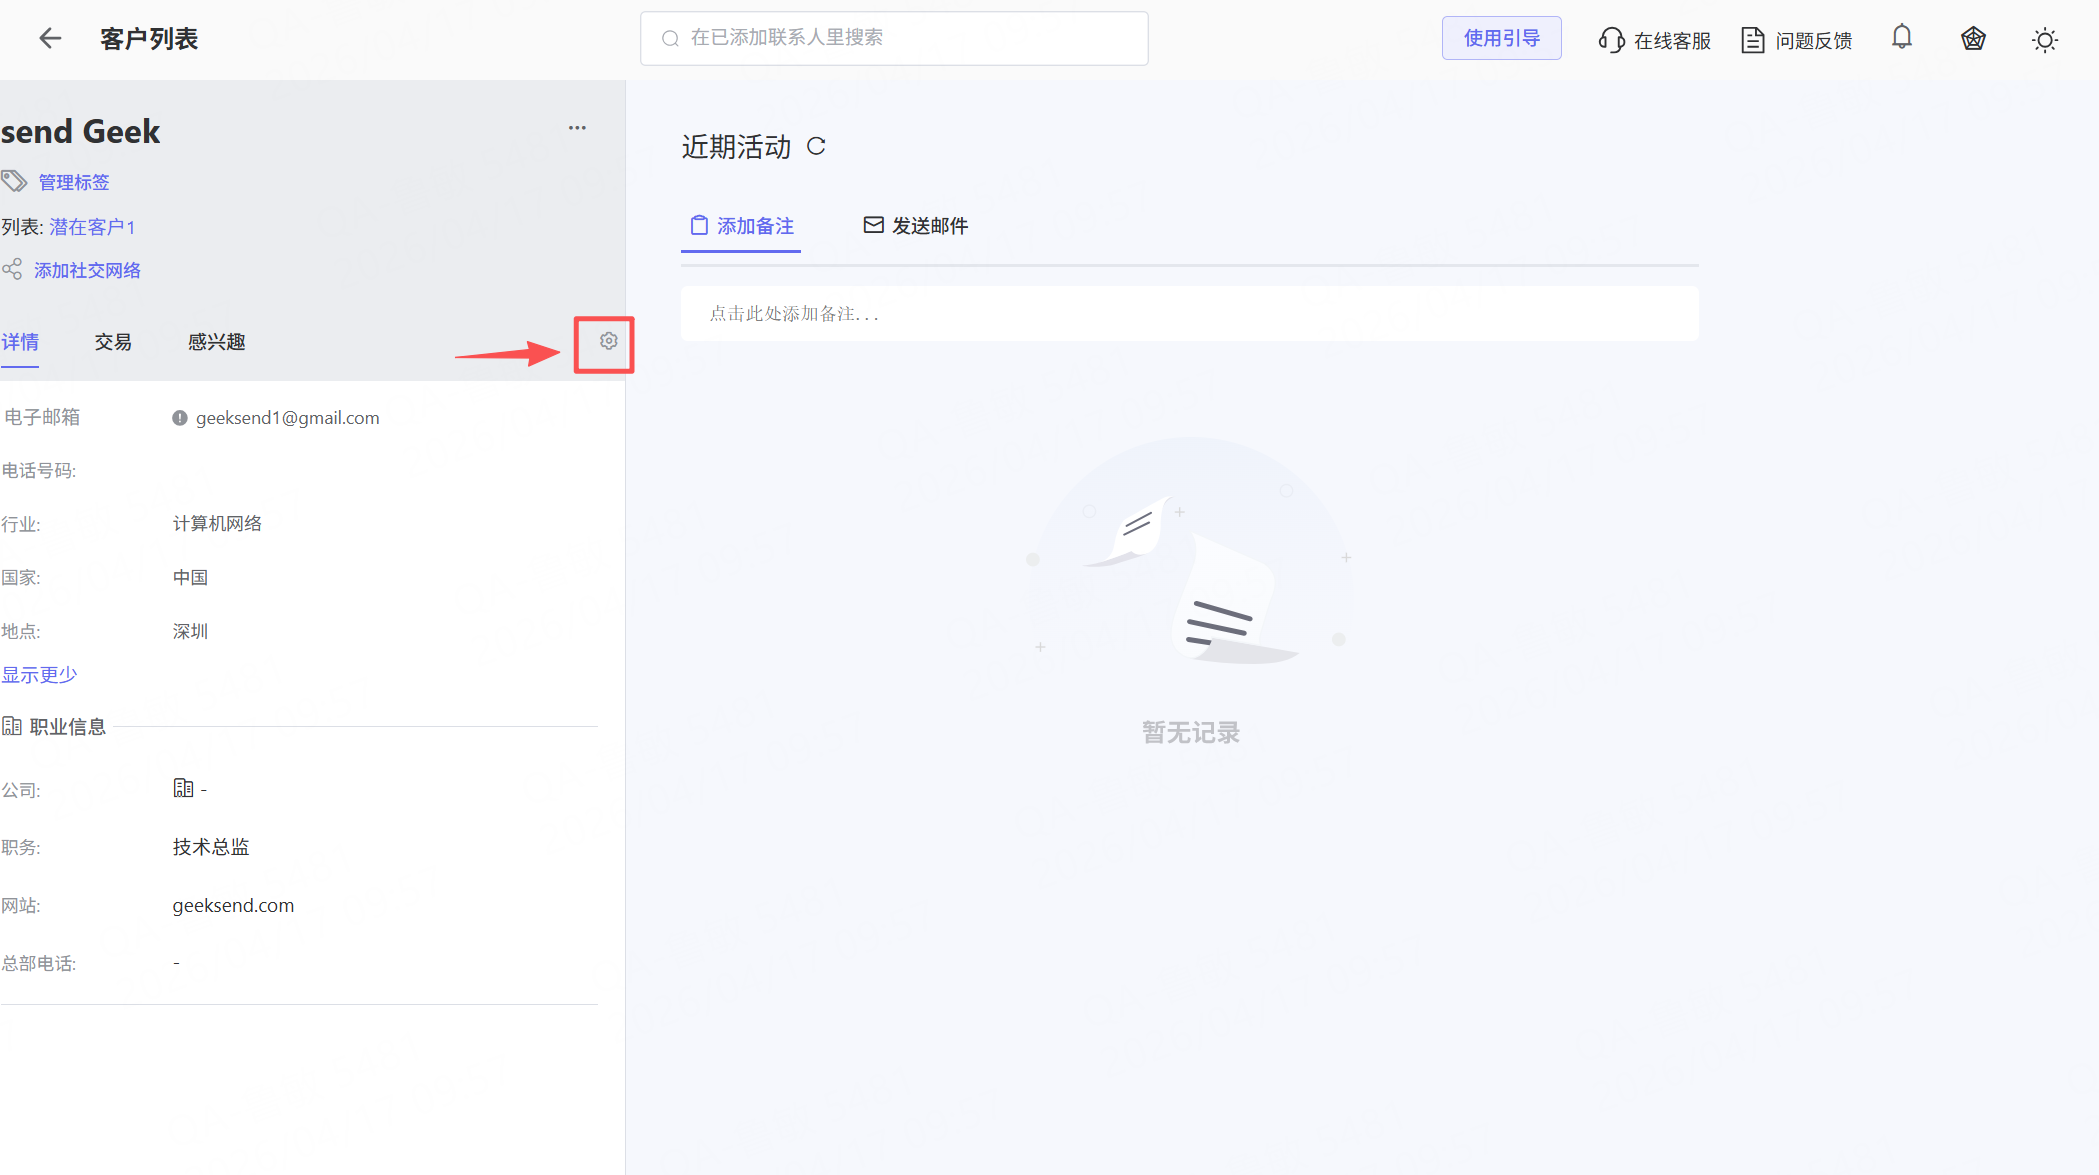The height and width of the screenshot is (1175, 2099).
Task: Select the 发送邮件 tab
Action: 916,226
